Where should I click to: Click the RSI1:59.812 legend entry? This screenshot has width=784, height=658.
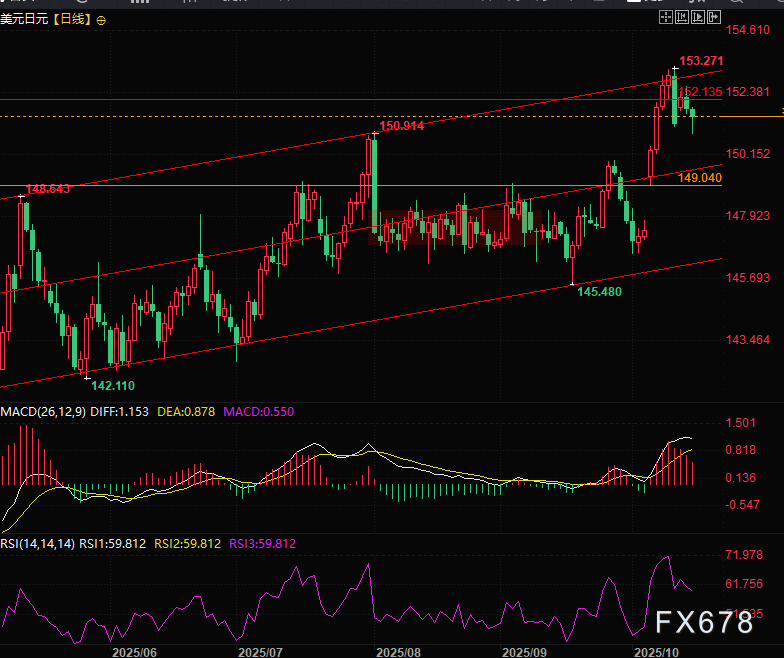pyautogui.click(x=113, y=544)
